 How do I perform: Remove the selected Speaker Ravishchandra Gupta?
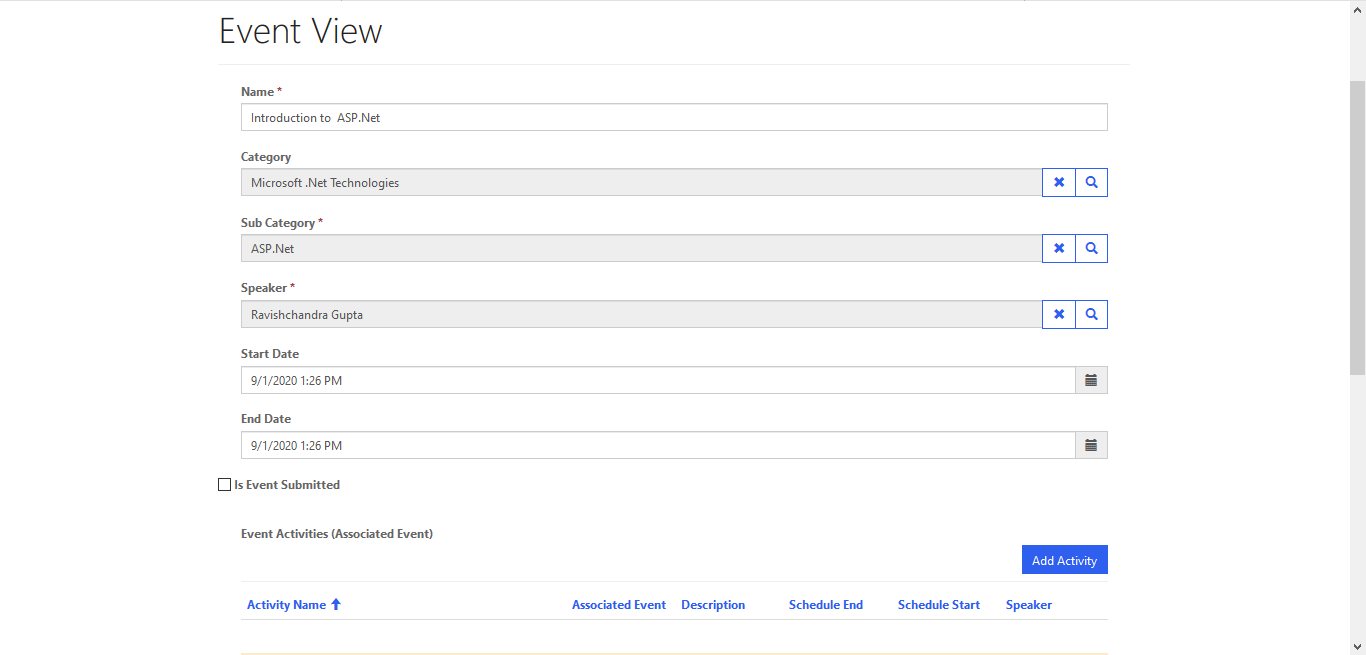tap(1058, 314)
